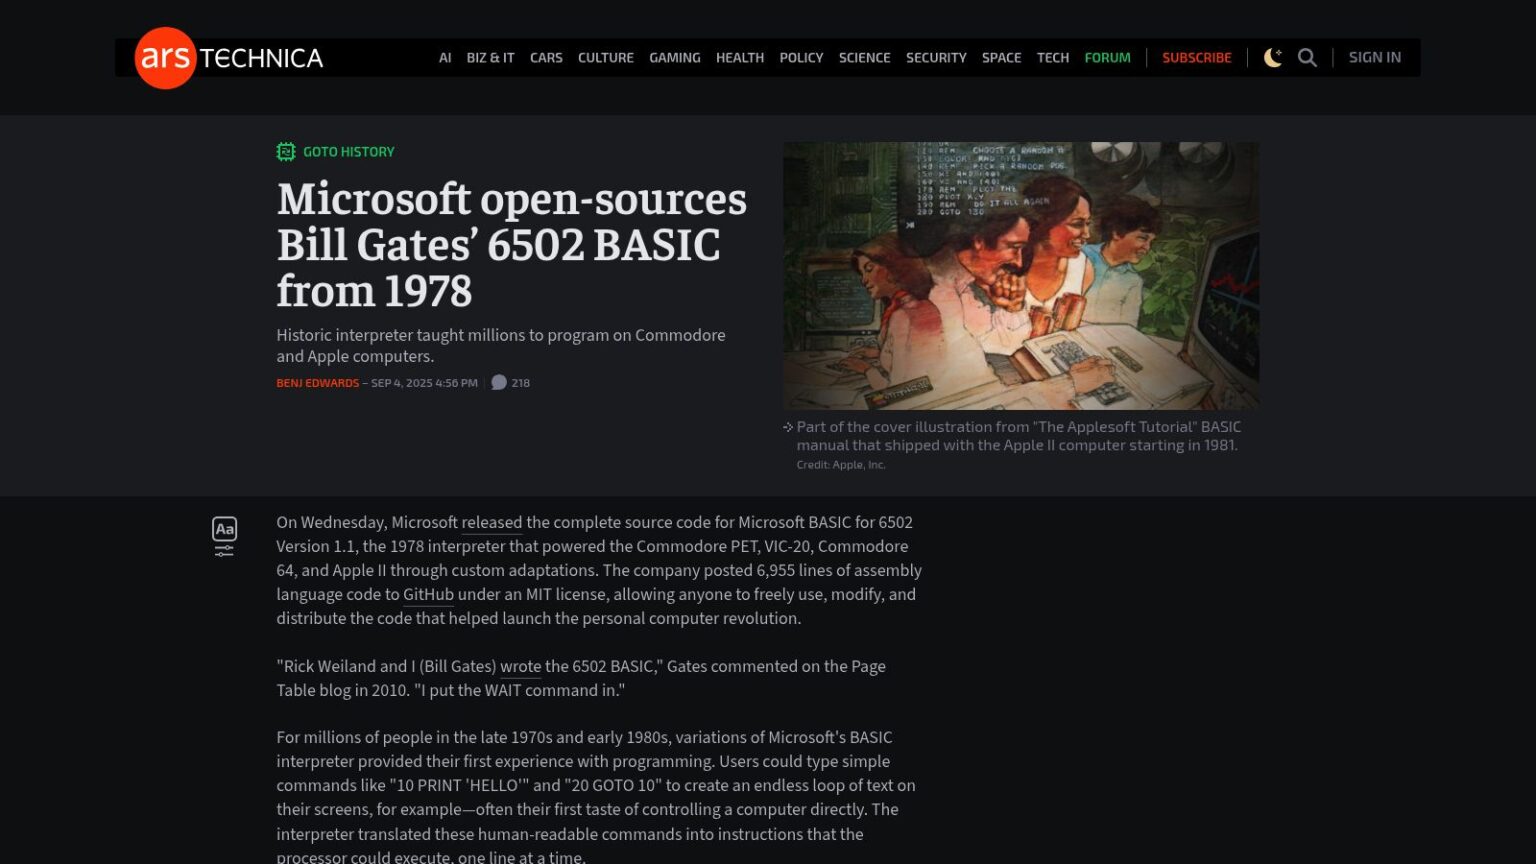Open the Forum link

tap(1108, 58)
